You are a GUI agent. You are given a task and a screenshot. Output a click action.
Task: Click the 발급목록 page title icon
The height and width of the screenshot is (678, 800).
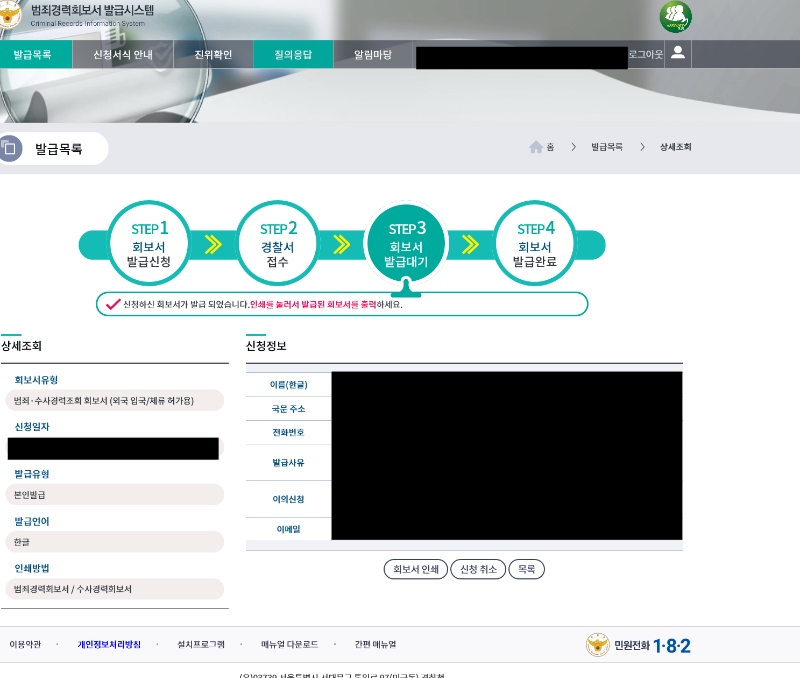pyautogui.click(x=12, y=147)
